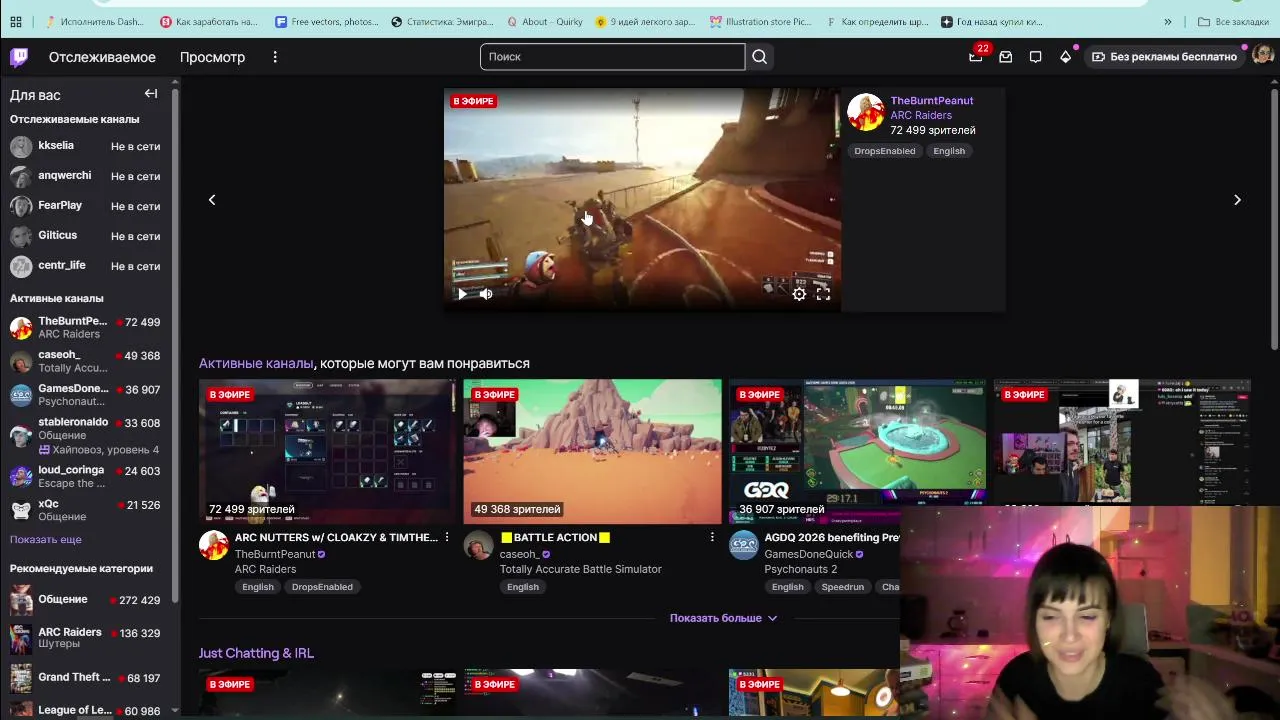Viewport: 1280px width, 720px height.
Task: Open options menu for ARC NUTTERS stream card
Action: tap(447, 538)
